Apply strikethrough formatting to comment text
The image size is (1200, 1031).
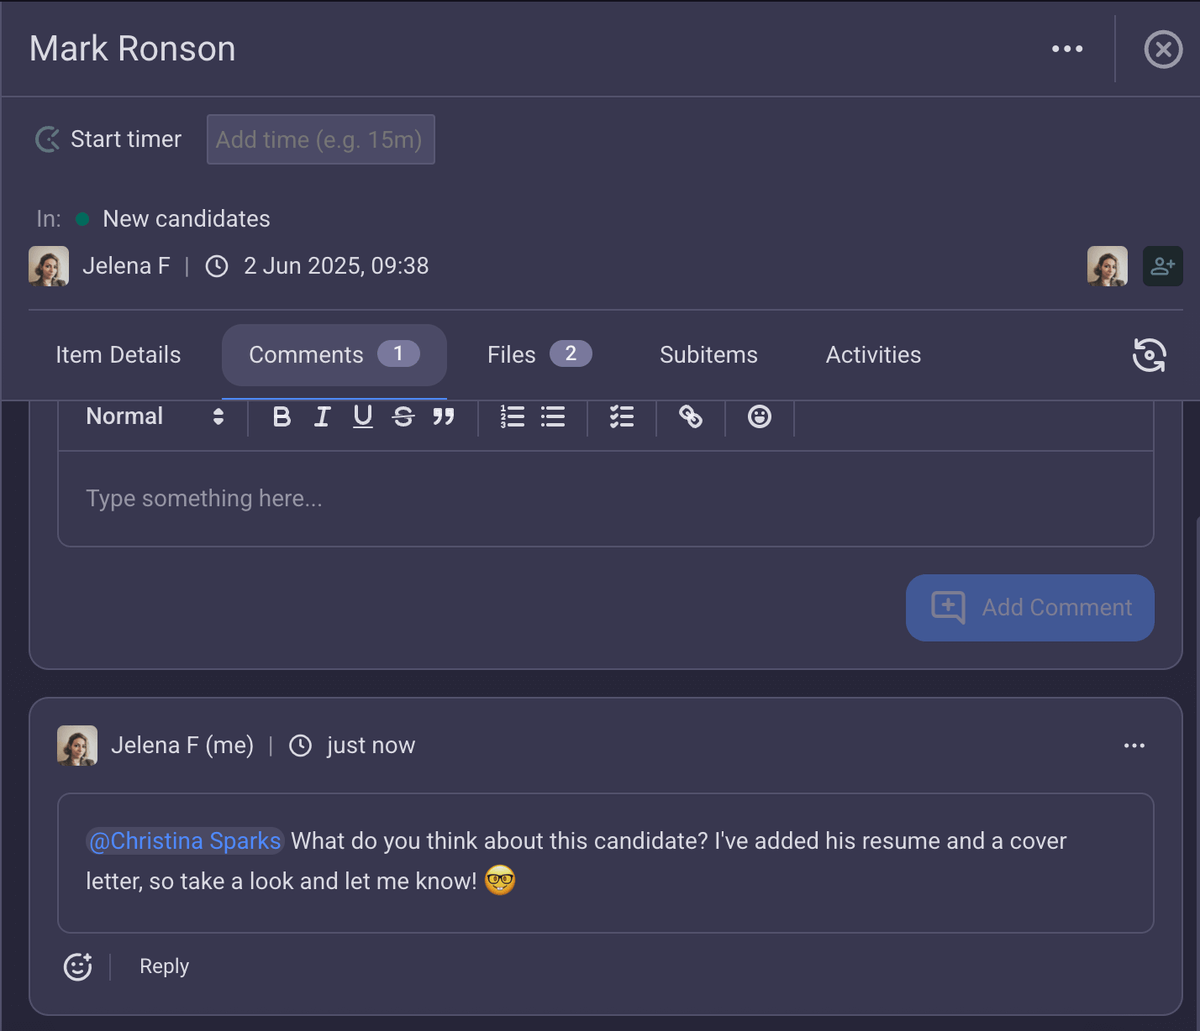pos(403,417)
